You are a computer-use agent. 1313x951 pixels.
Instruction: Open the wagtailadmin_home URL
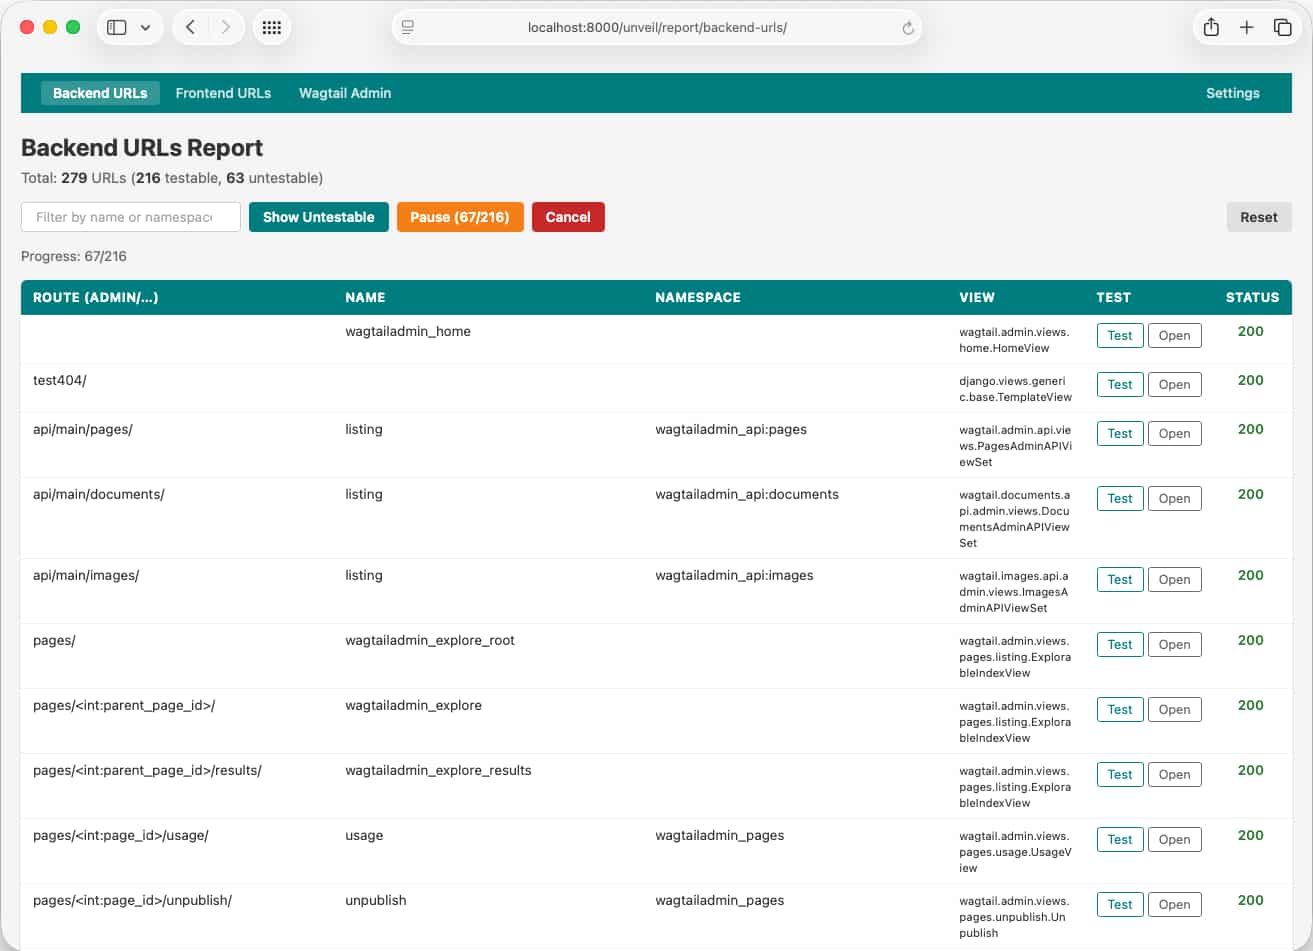[x=1174, y=336]
